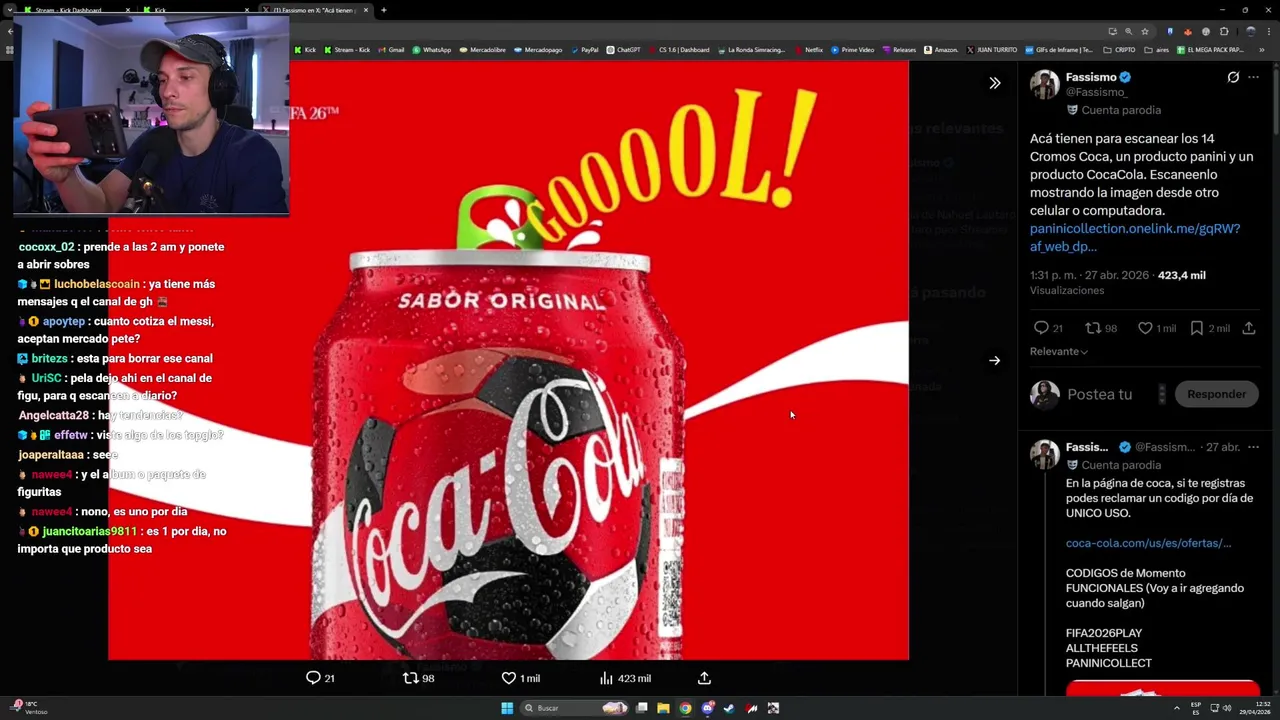Click share icon in side panel action row
Screen dimensions: 1280x720
[1249, 328]
